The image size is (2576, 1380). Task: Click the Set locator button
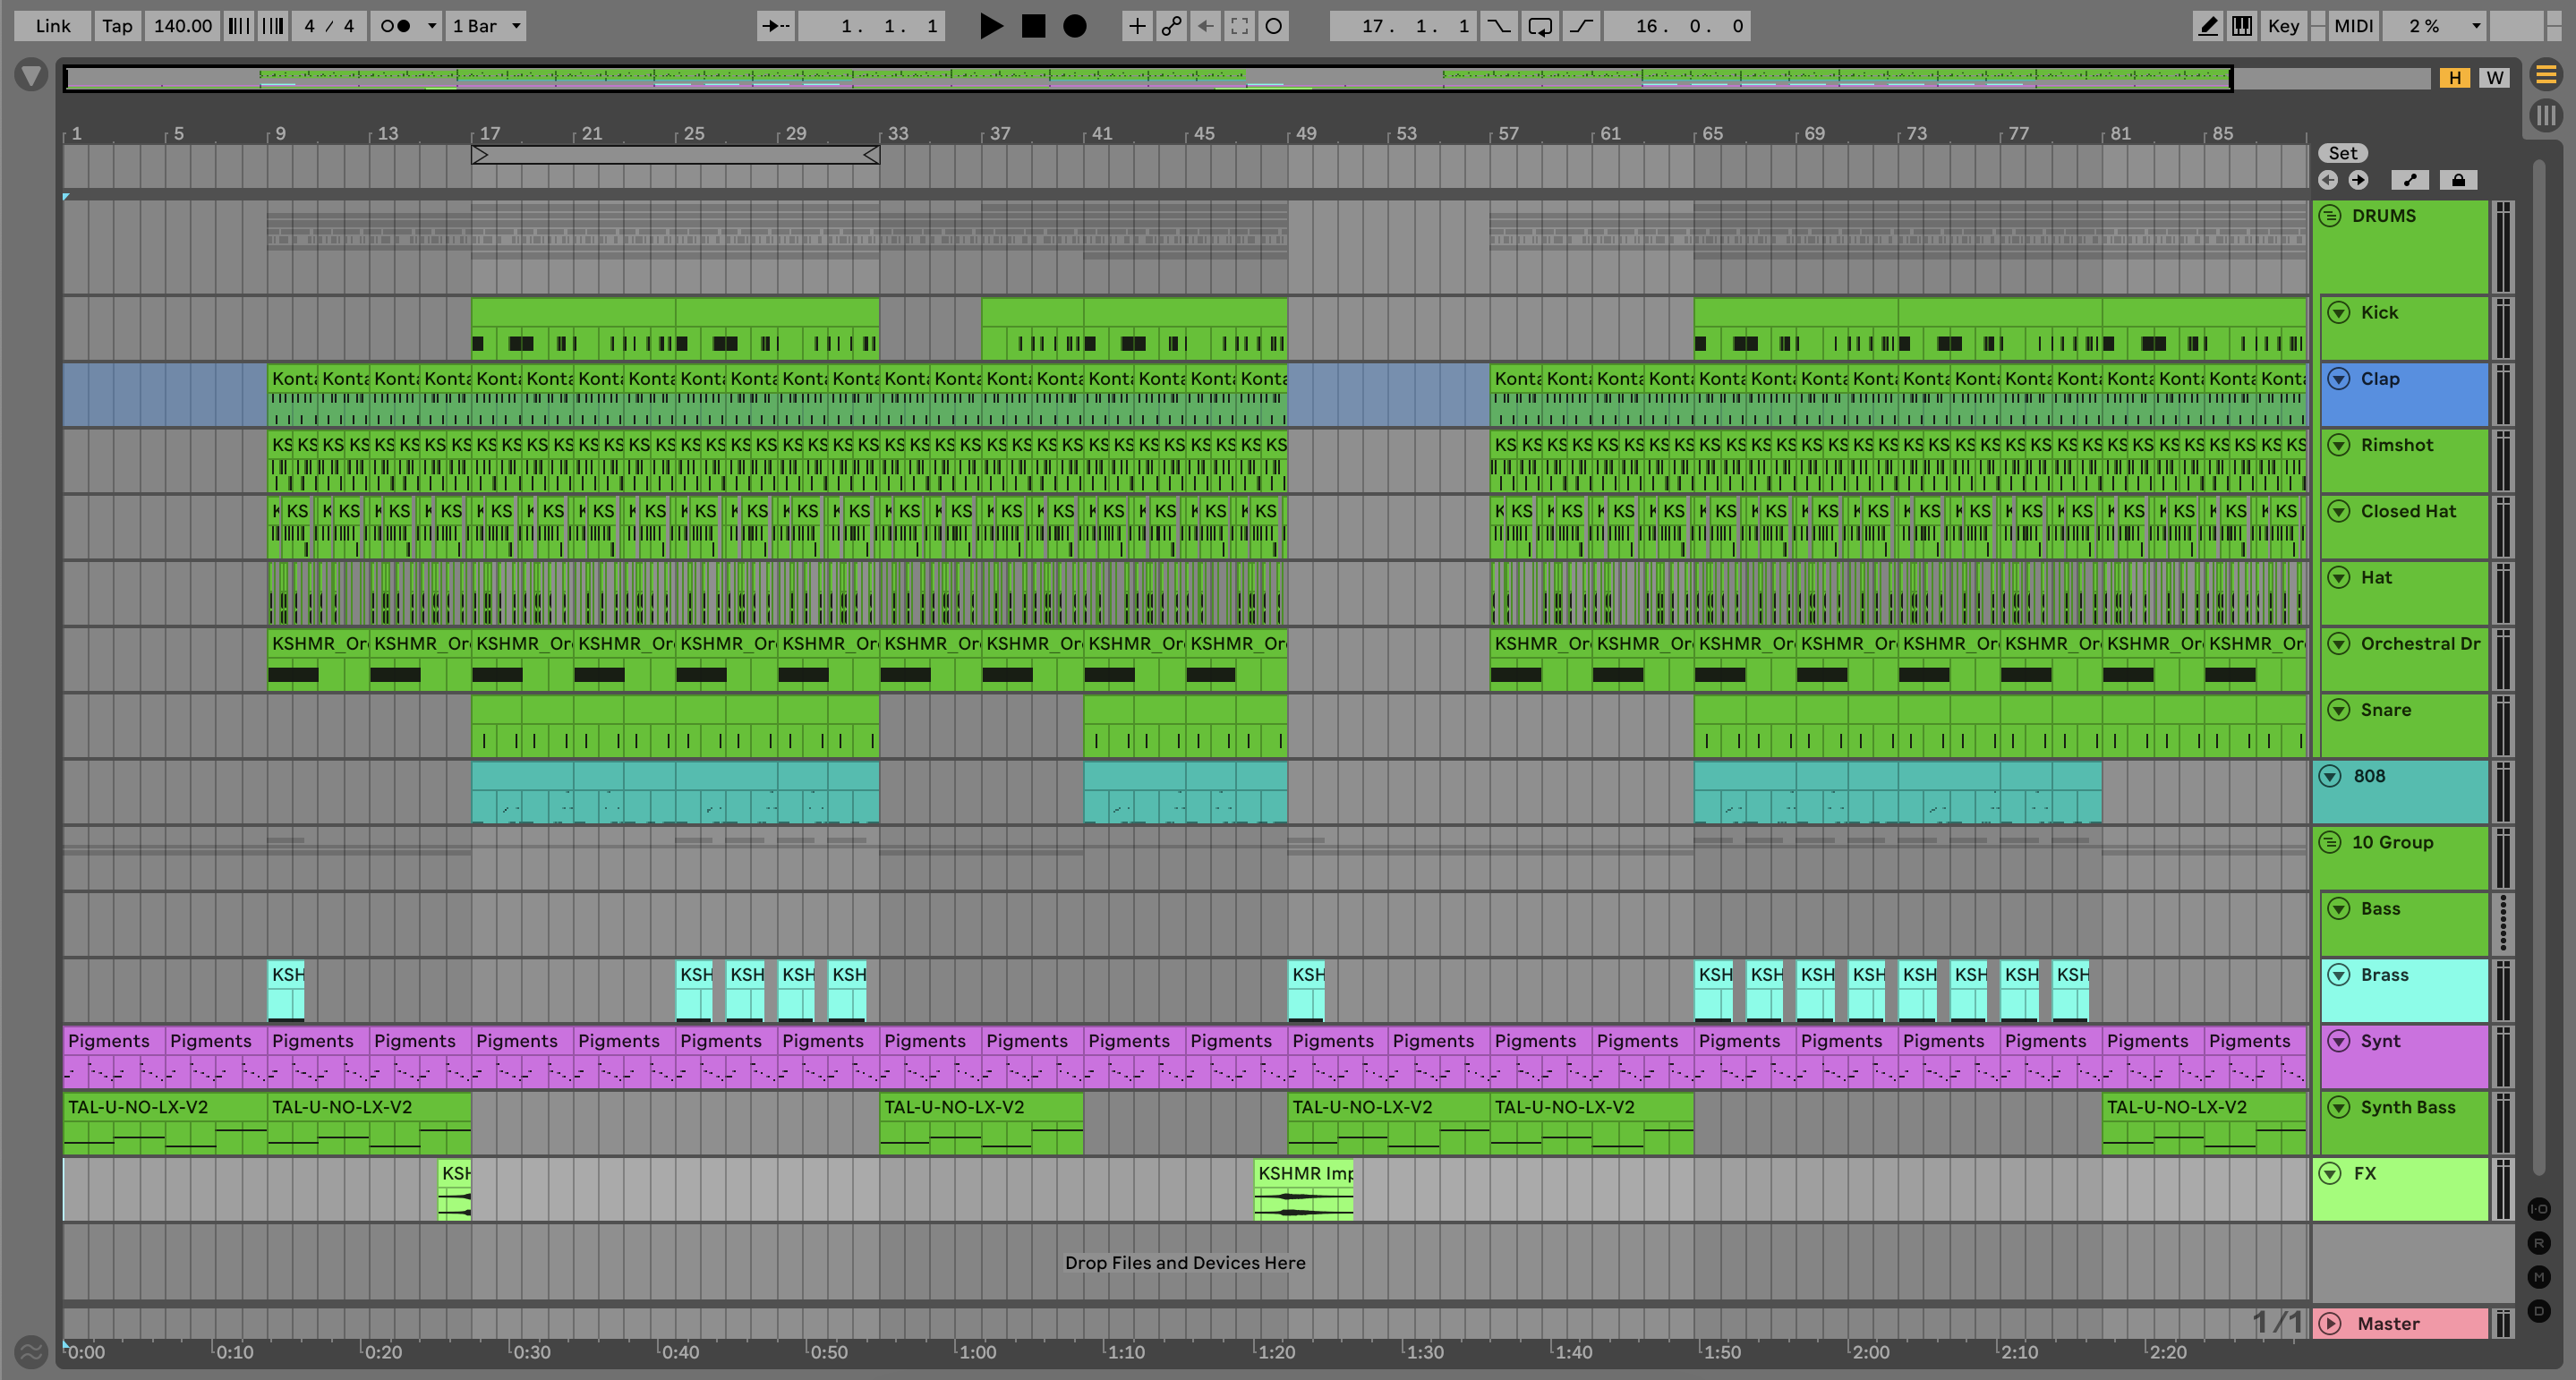2342,153
